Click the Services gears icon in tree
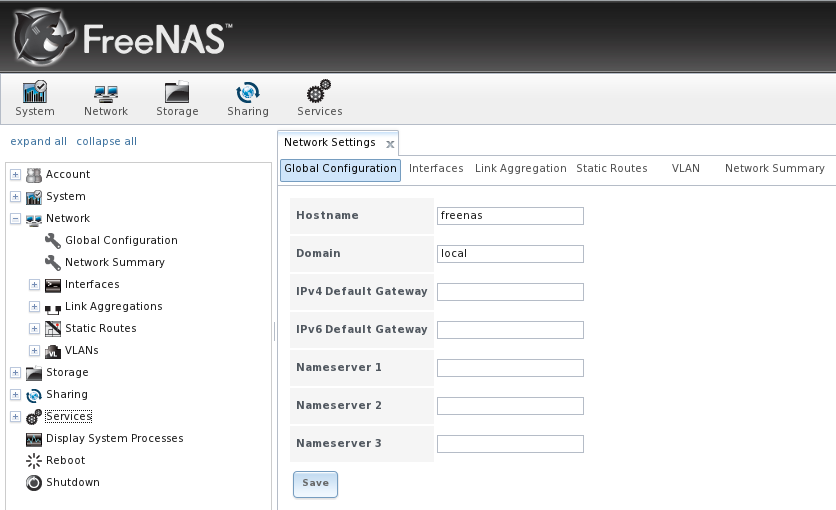 click(x=34, y=417)
